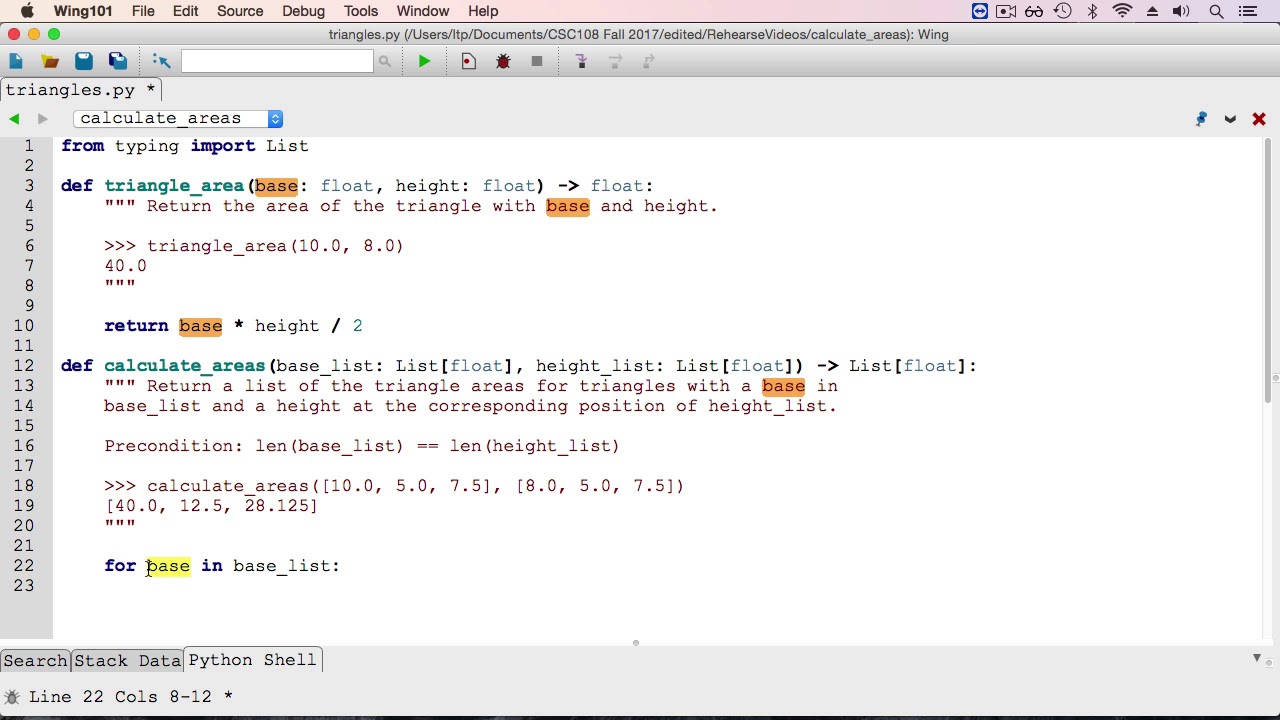Open Spotlight search in the menu bar
1280x720 pixels.
(1216, 11)
